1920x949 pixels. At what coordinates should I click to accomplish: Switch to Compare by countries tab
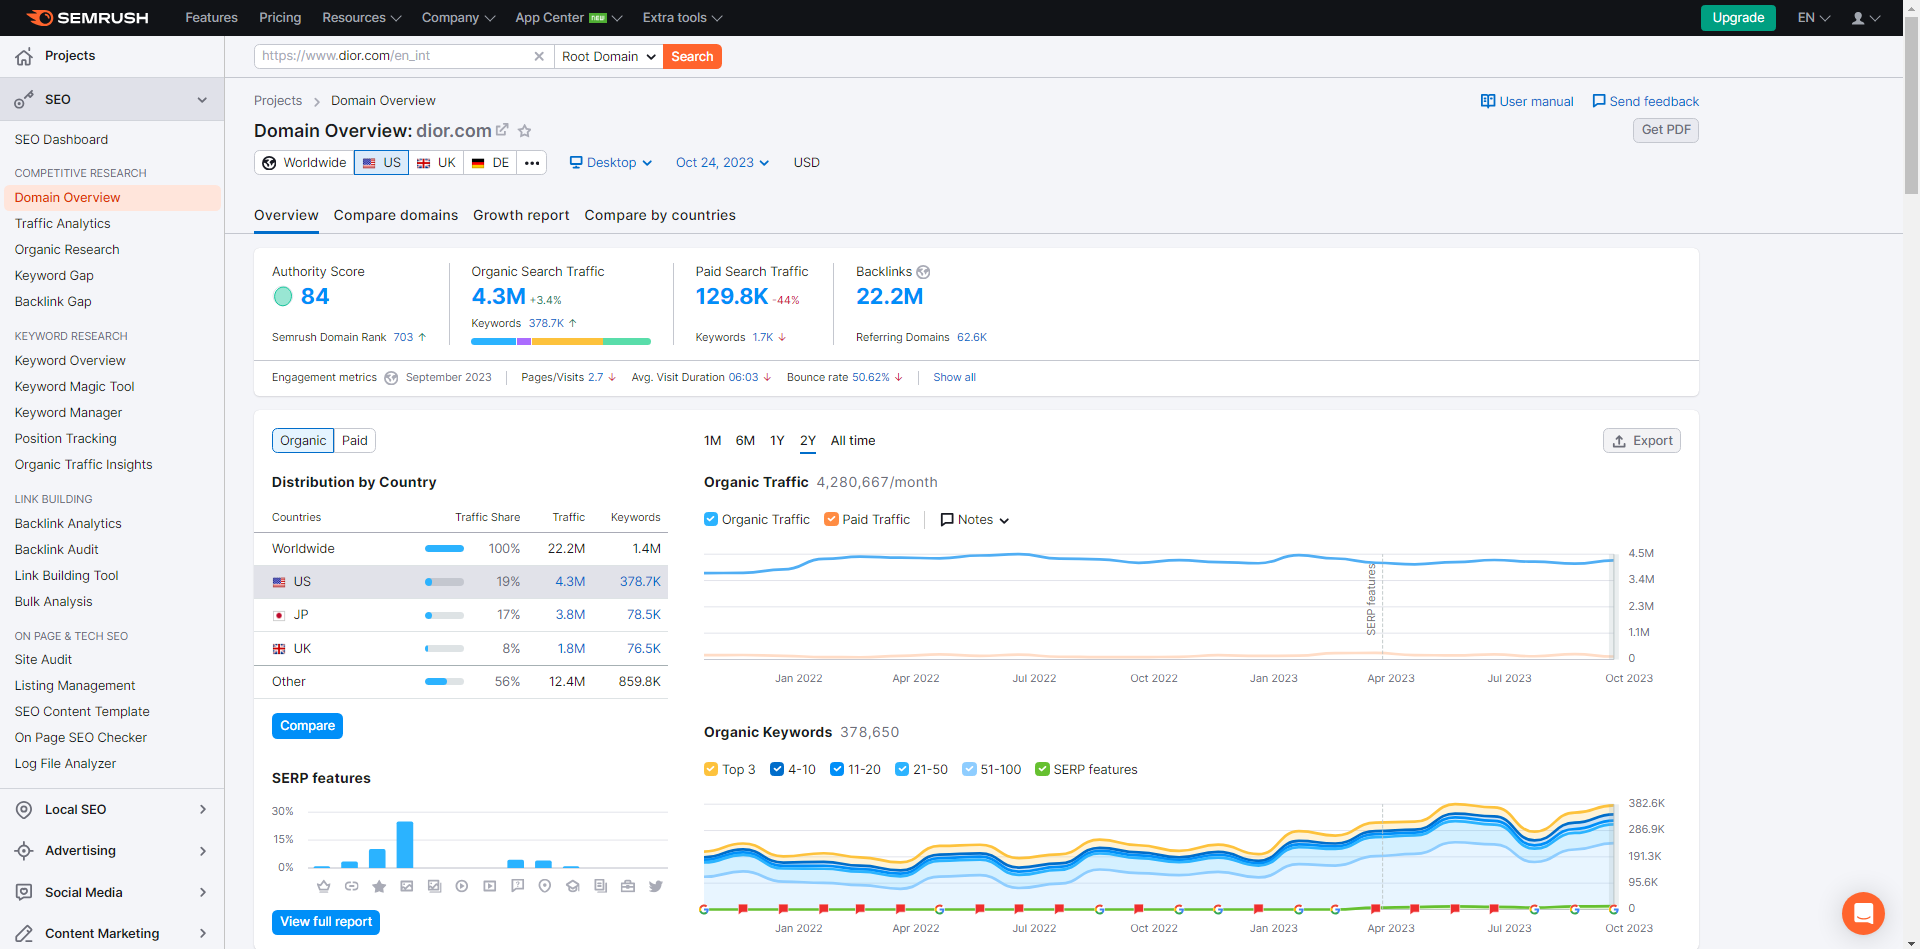click(x=660, y=216)
